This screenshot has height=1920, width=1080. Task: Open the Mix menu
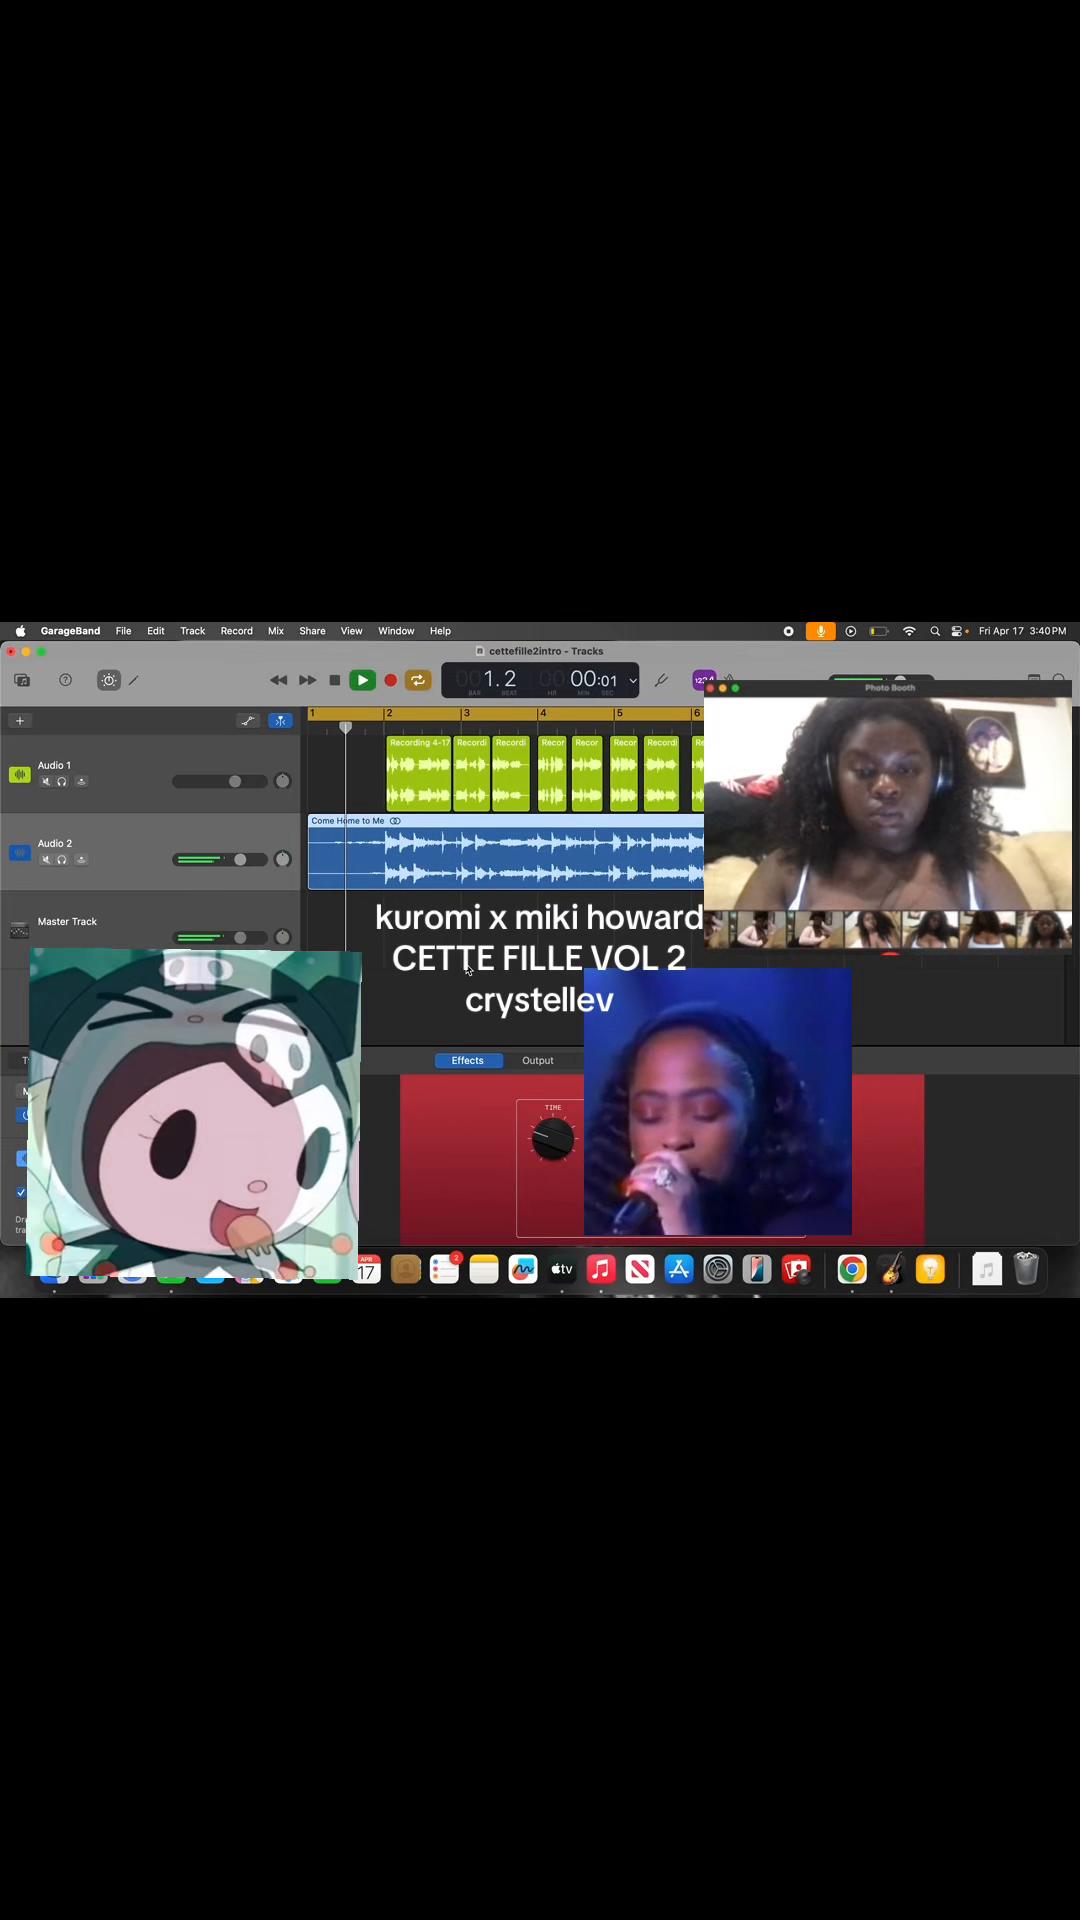click(x=276, y=631)
